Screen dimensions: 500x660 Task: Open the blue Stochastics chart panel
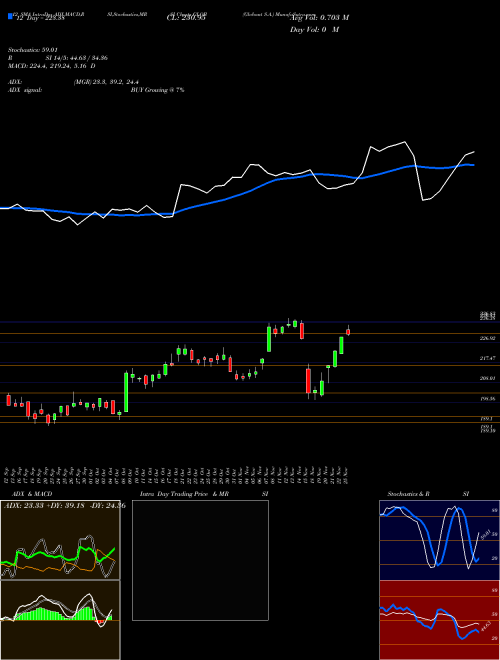[439, 540]
